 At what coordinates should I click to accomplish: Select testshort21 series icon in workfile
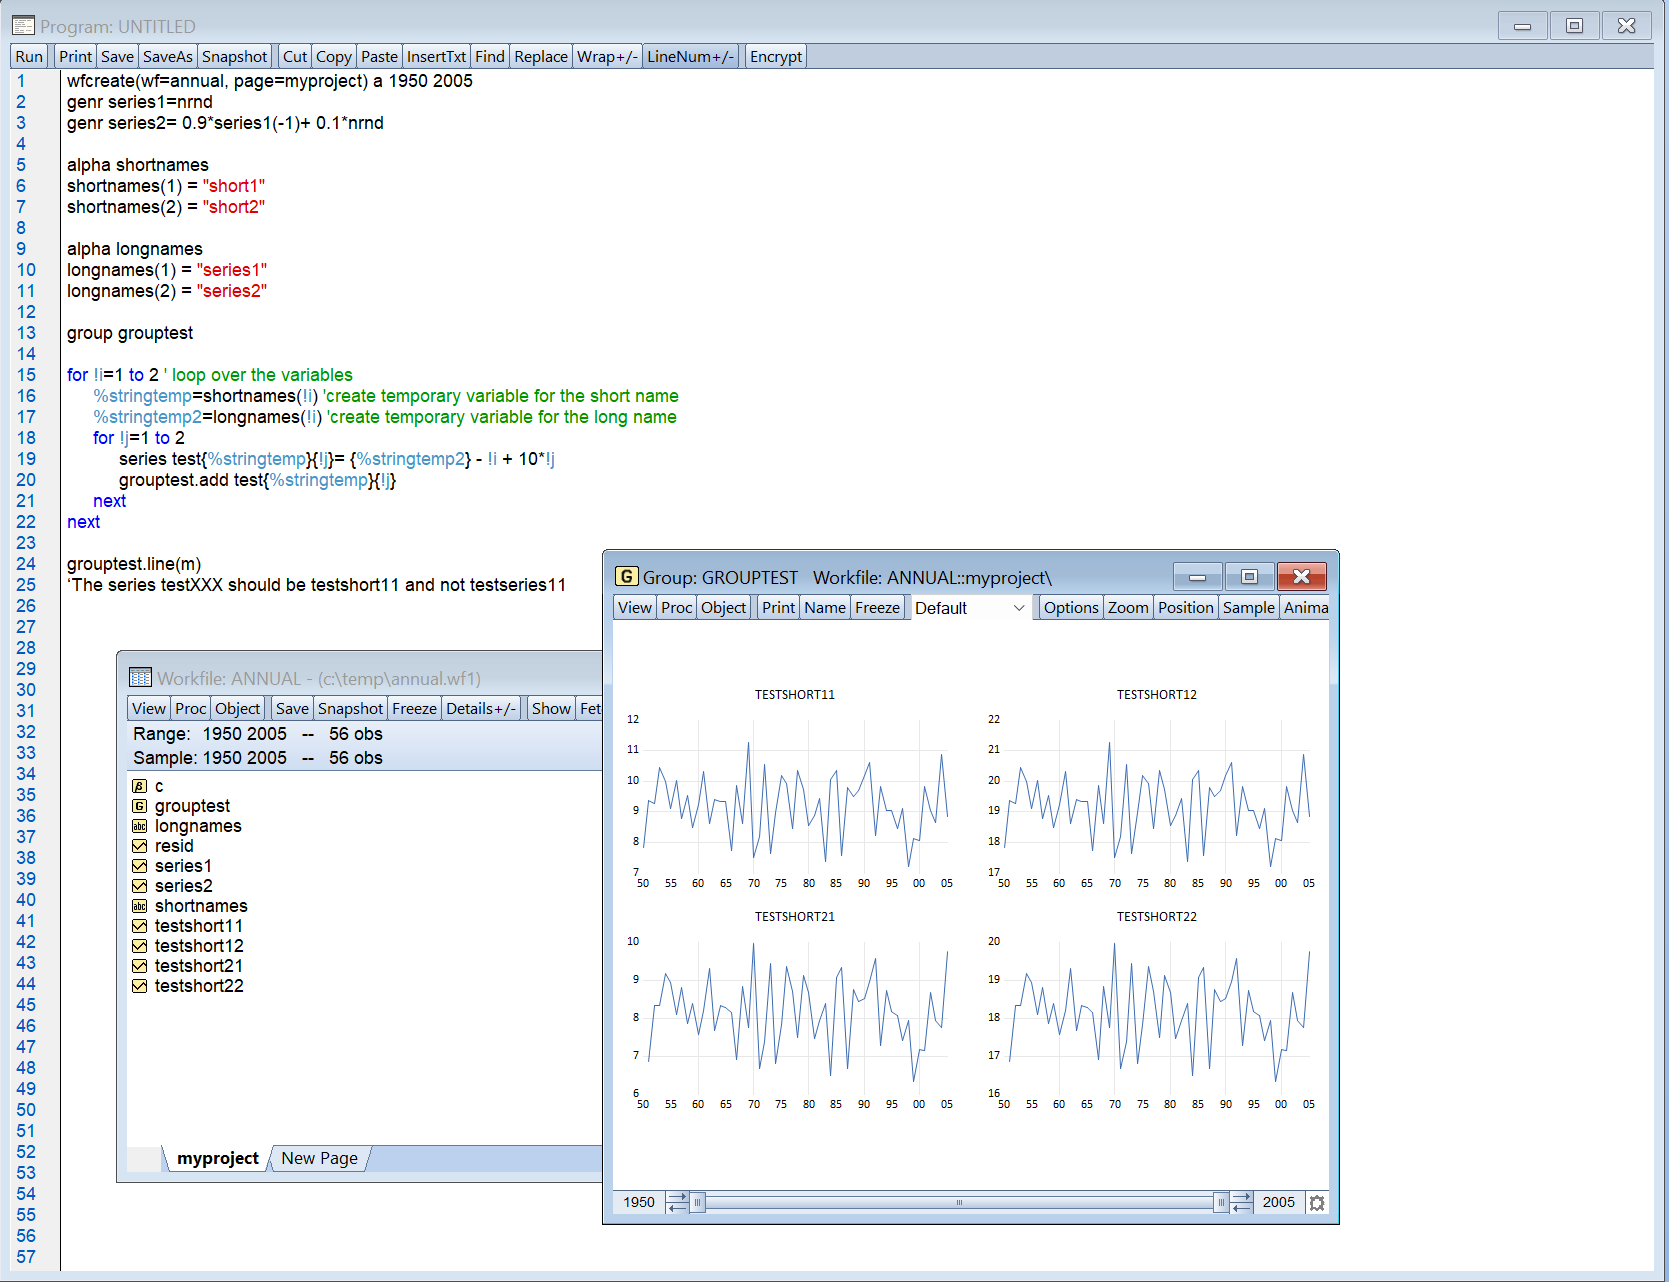pos(139,966)
